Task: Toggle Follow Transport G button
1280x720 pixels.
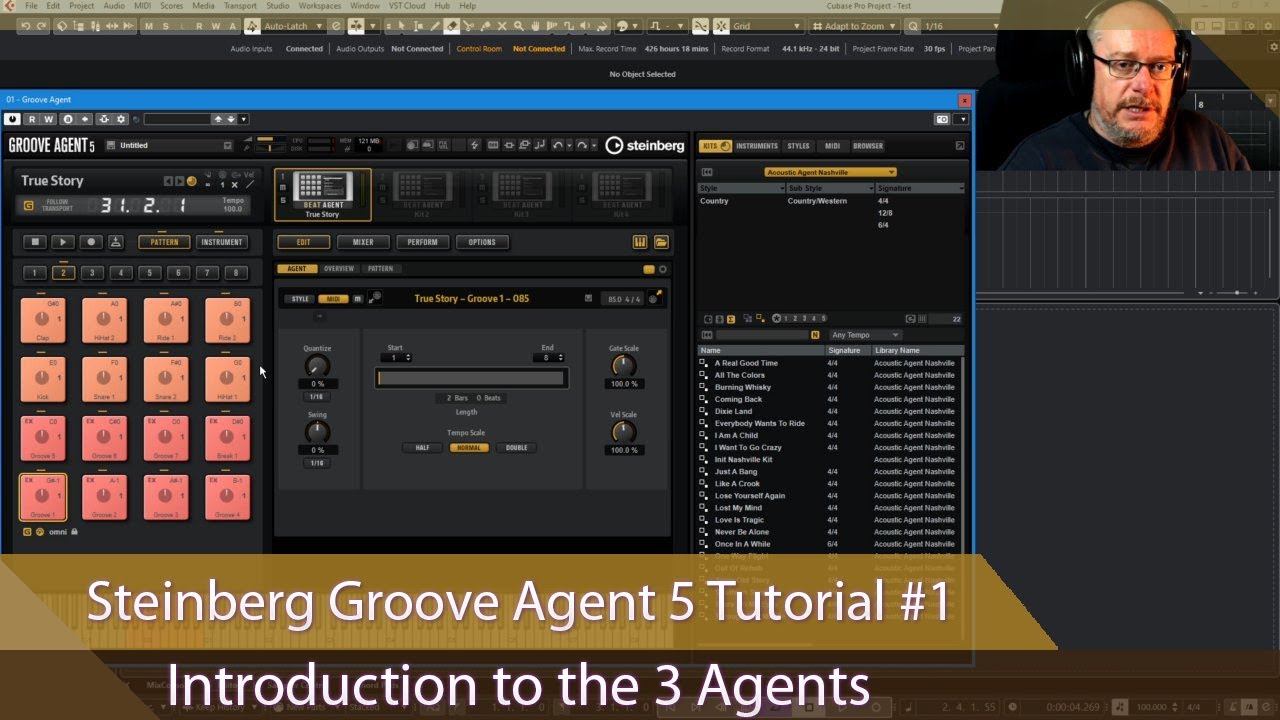Action: 28,206
